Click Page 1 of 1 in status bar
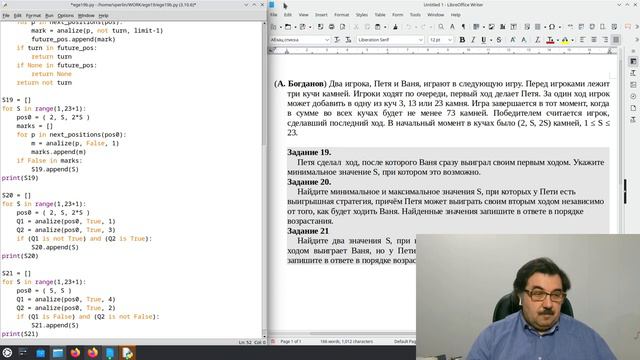This screenshot has width=640, height=360. coord(291,341)
